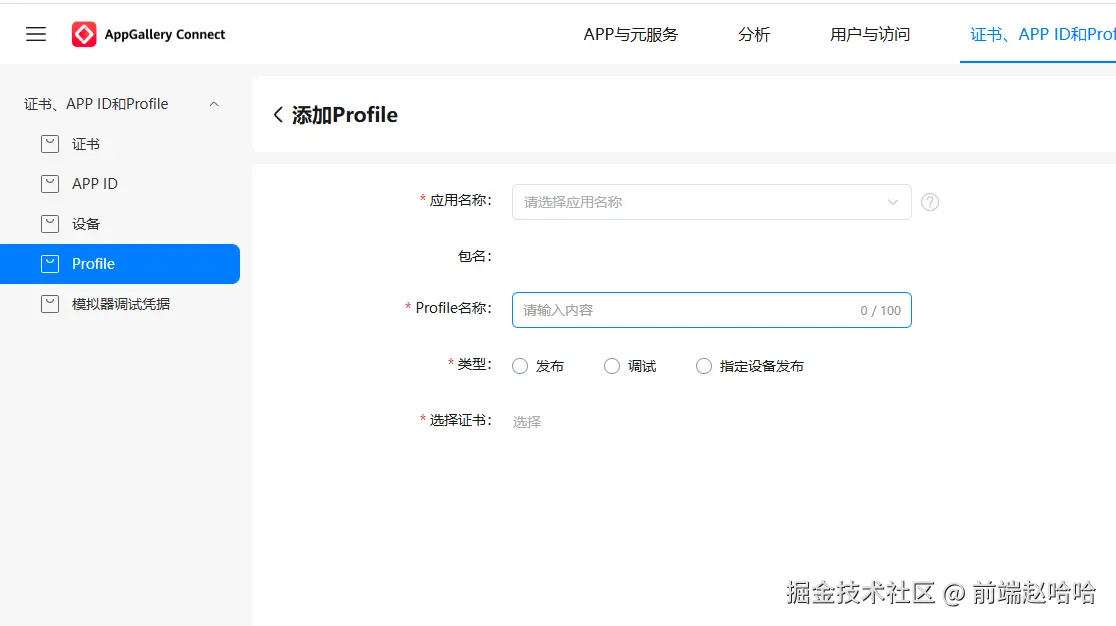The height and width of the screenshot is (626, 1116).
Task: Open the hamburger navigation menu
Action: tap(36, 34)
